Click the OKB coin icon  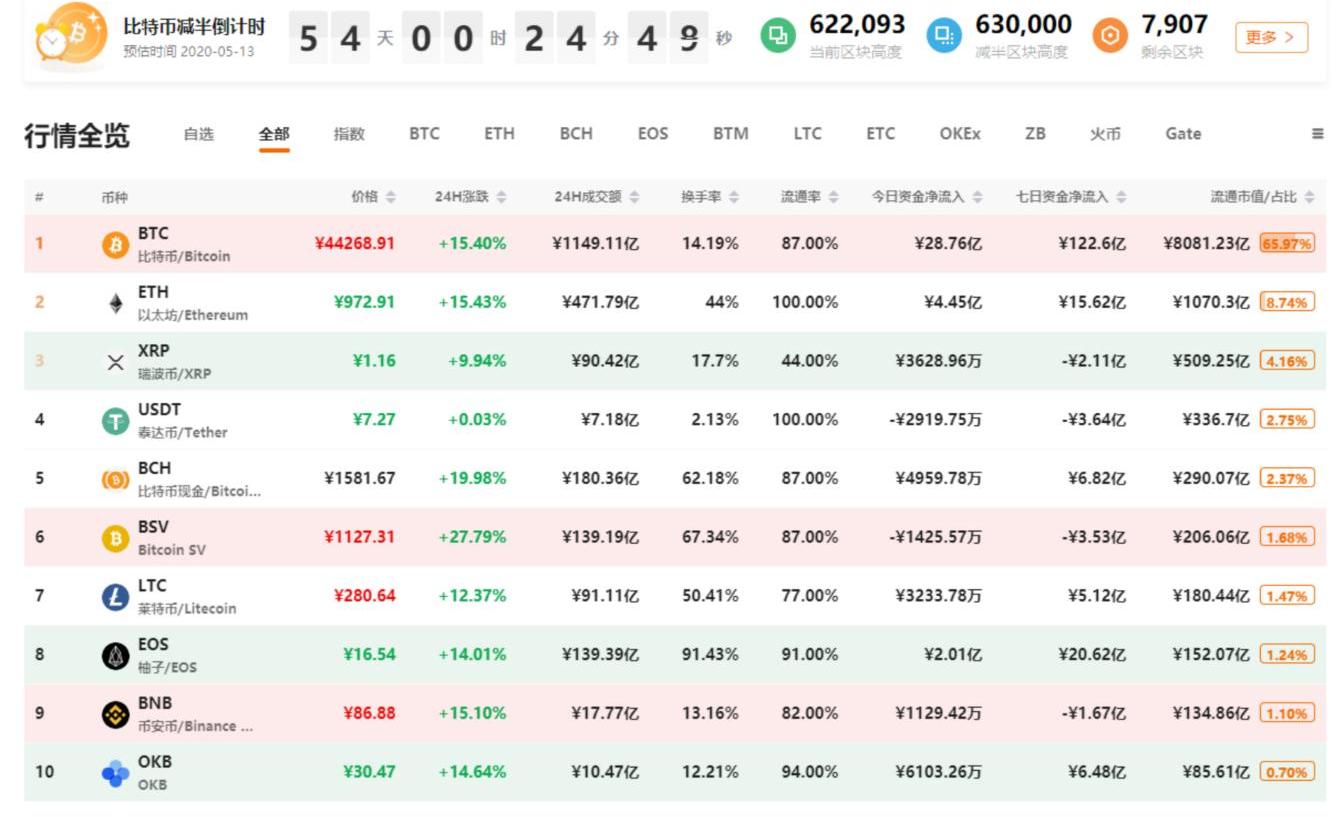tap(116, 773)
